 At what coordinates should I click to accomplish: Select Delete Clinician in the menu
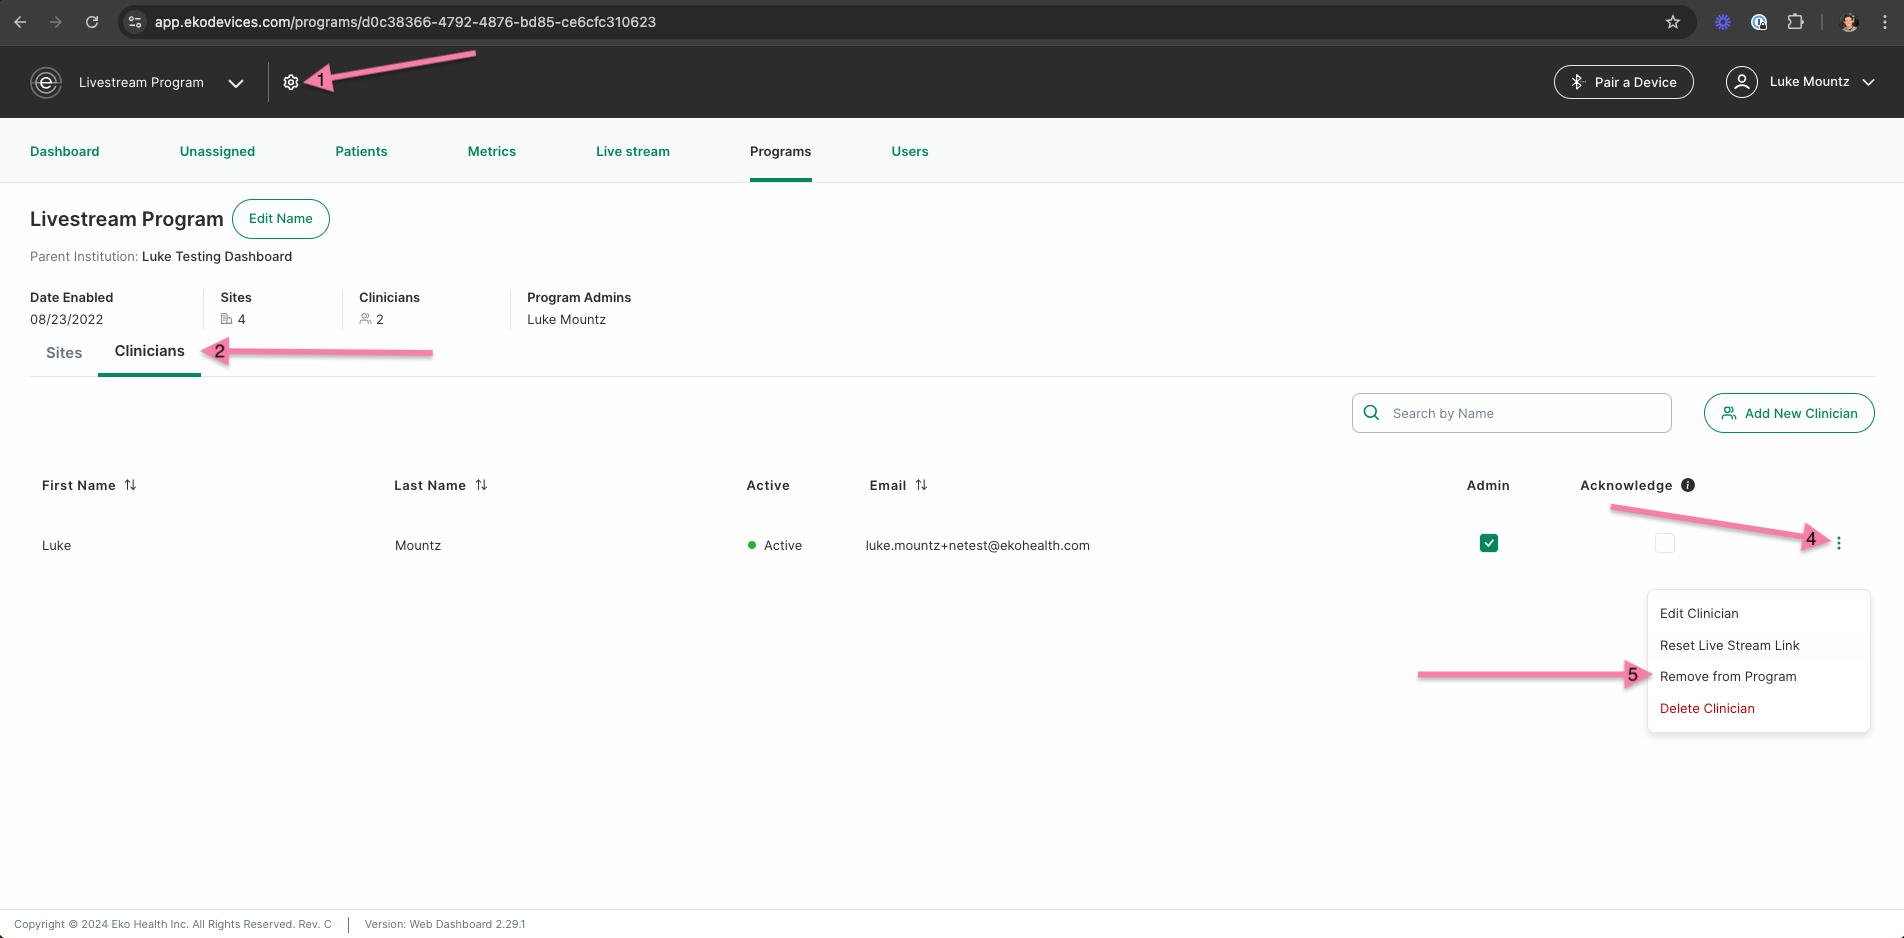[1707, 708]
